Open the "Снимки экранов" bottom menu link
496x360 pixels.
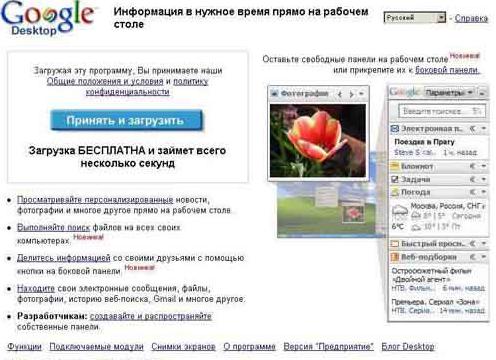pos(183,347)
